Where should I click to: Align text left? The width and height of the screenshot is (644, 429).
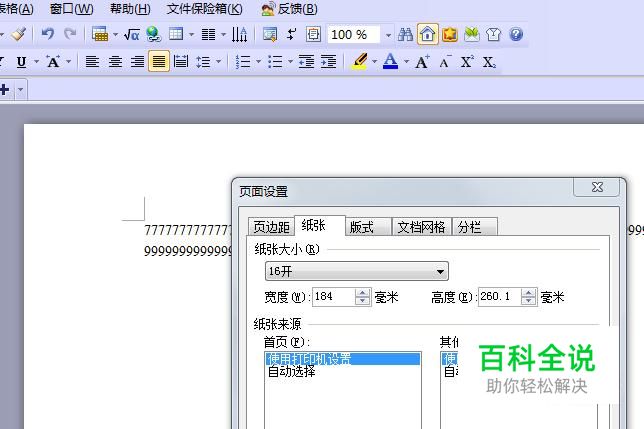click(x=92, y=62)
